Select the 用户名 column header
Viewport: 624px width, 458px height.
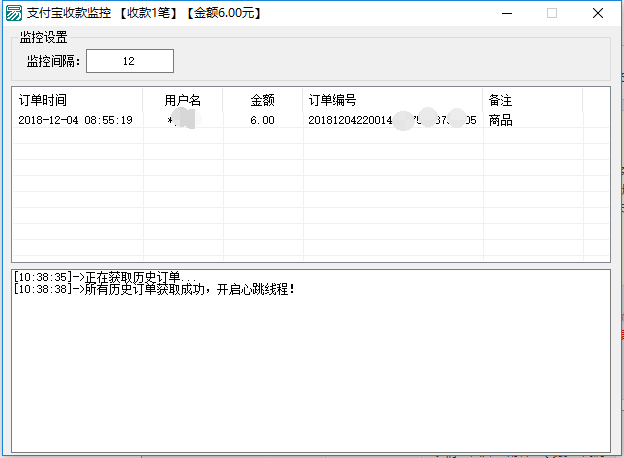(183, 100)
